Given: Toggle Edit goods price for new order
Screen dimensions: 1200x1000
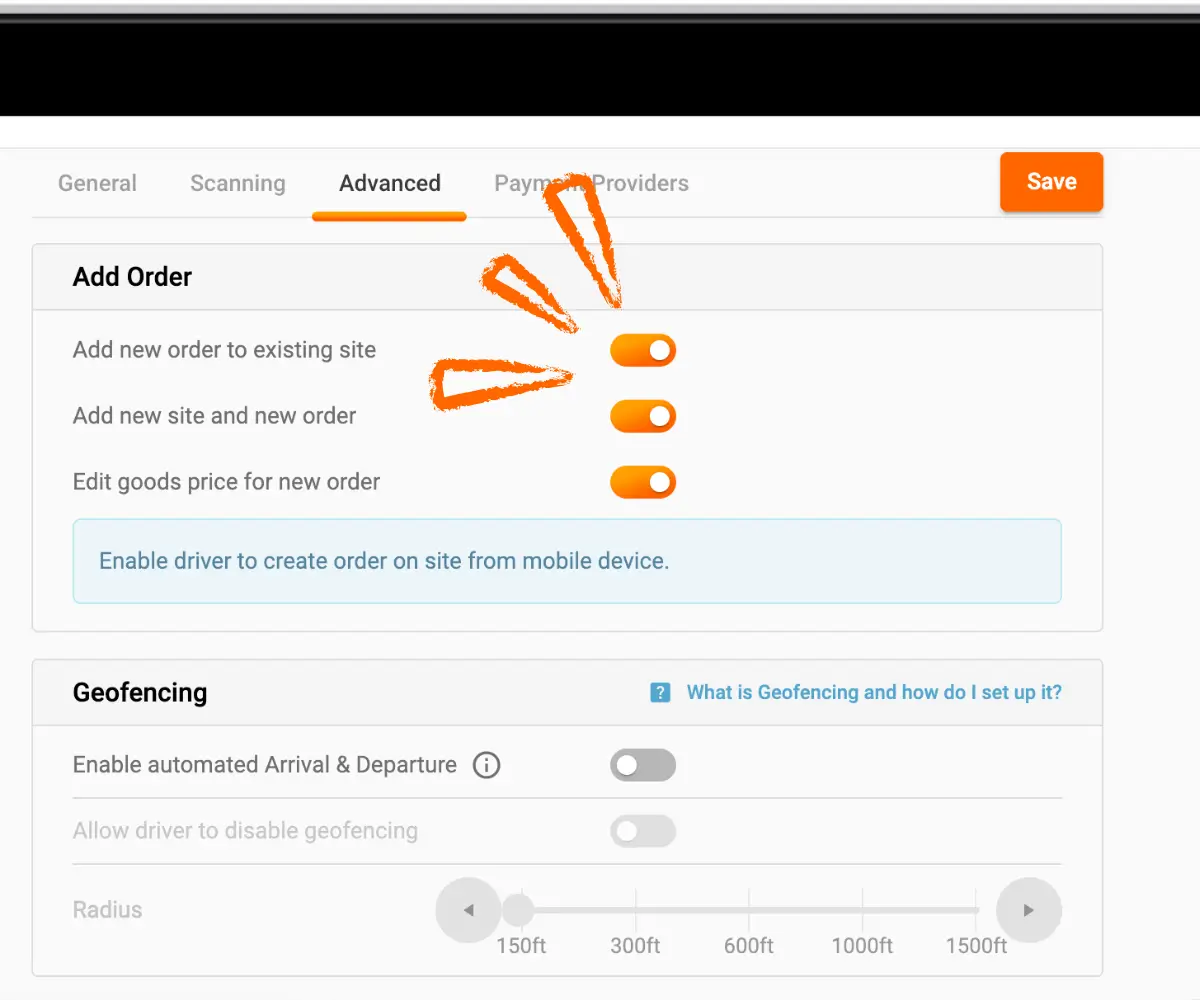Looking at the screenshot, I should (x=643, y=482).
